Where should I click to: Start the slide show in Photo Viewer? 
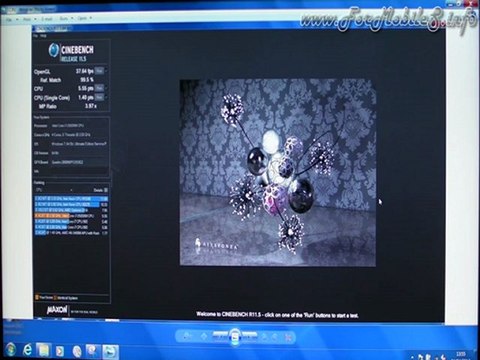pyautogui.click(x=235, y=336)
